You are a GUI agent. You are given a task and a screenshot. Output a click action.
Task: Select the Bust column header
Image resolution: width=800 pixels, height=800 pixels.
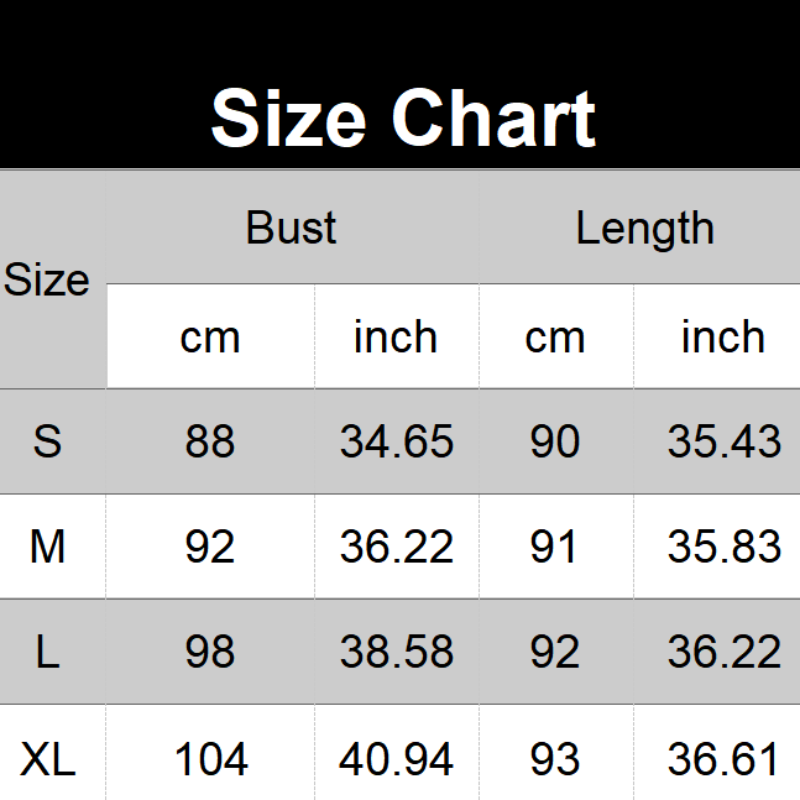(291, 228)
